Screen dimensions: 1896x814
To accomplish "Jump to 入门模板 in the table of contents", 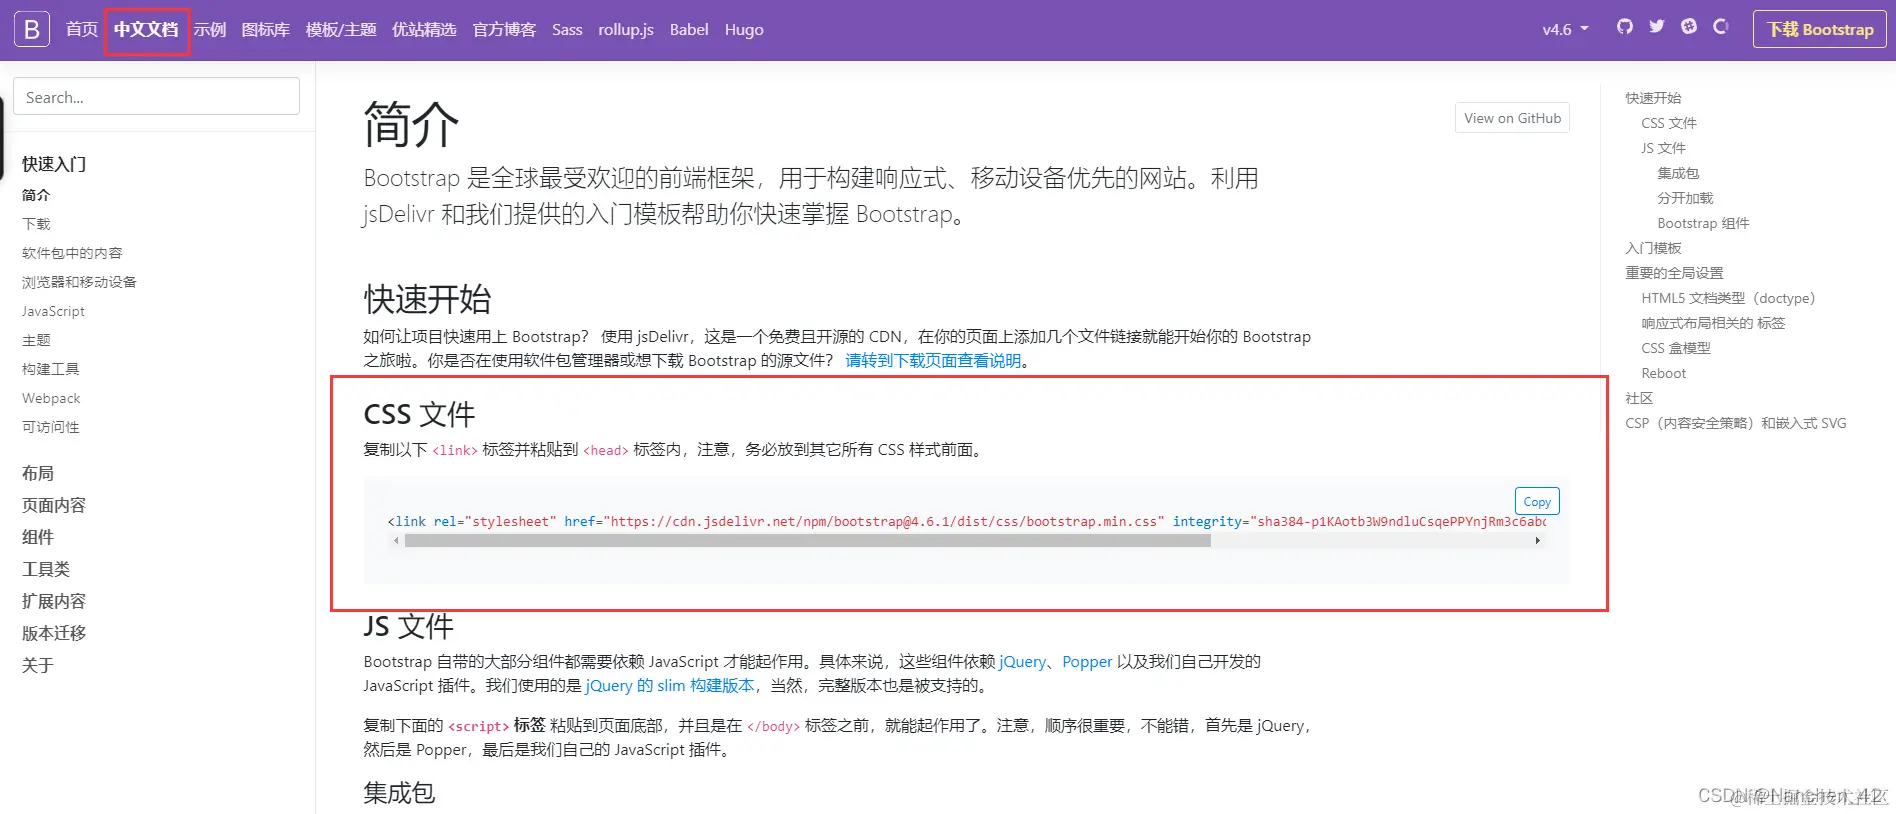I will click(x=1653, y=248).
